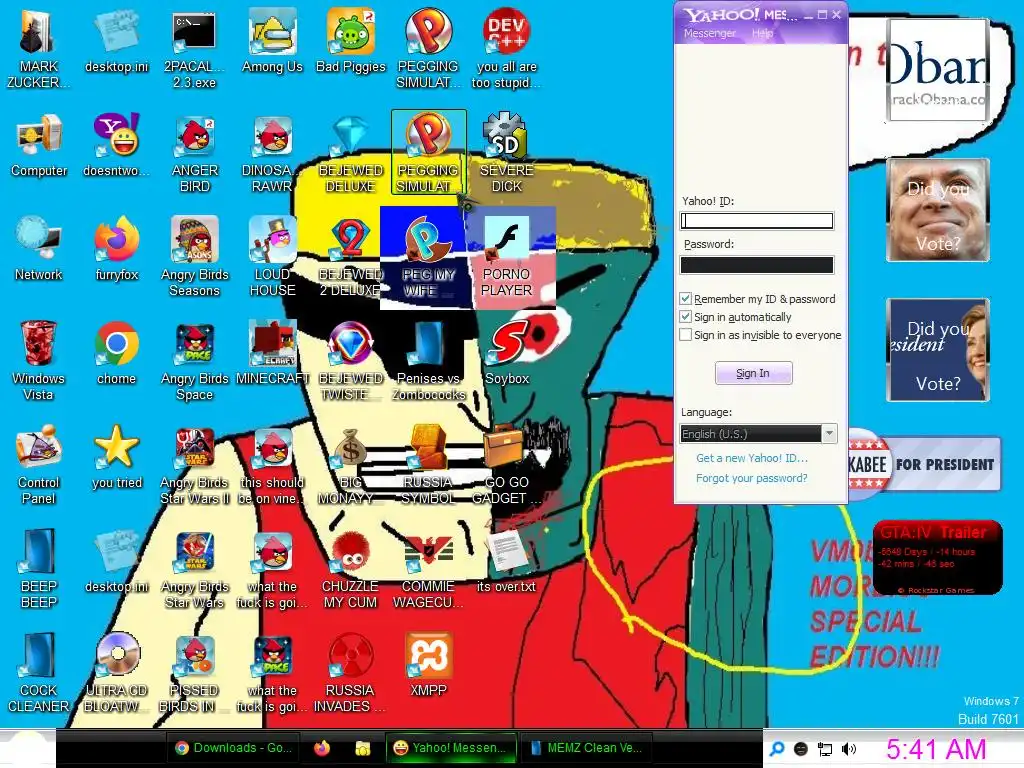Focus the Password input field
This screenshot has width=1024, height=768.
[x=757, y=264]
